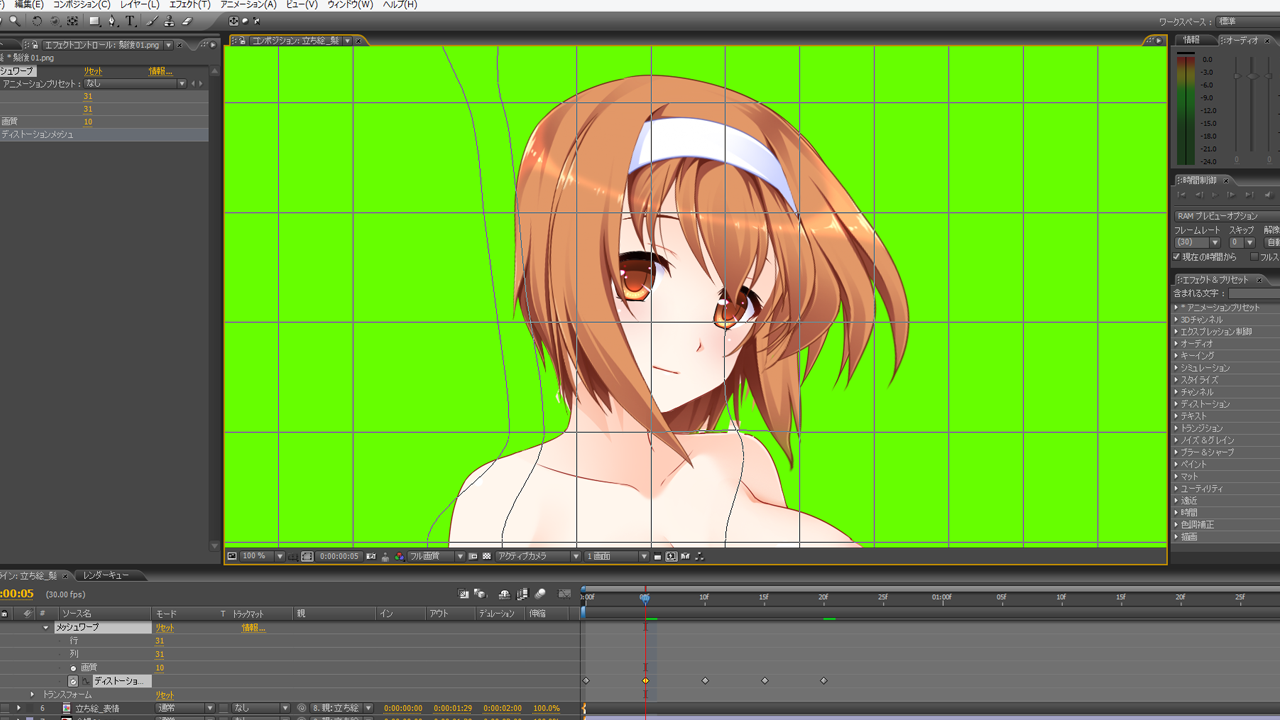Screen dimensions: 1280x720
Task: Toggle stopwatch for 画質 property
Action: point(73,668)
